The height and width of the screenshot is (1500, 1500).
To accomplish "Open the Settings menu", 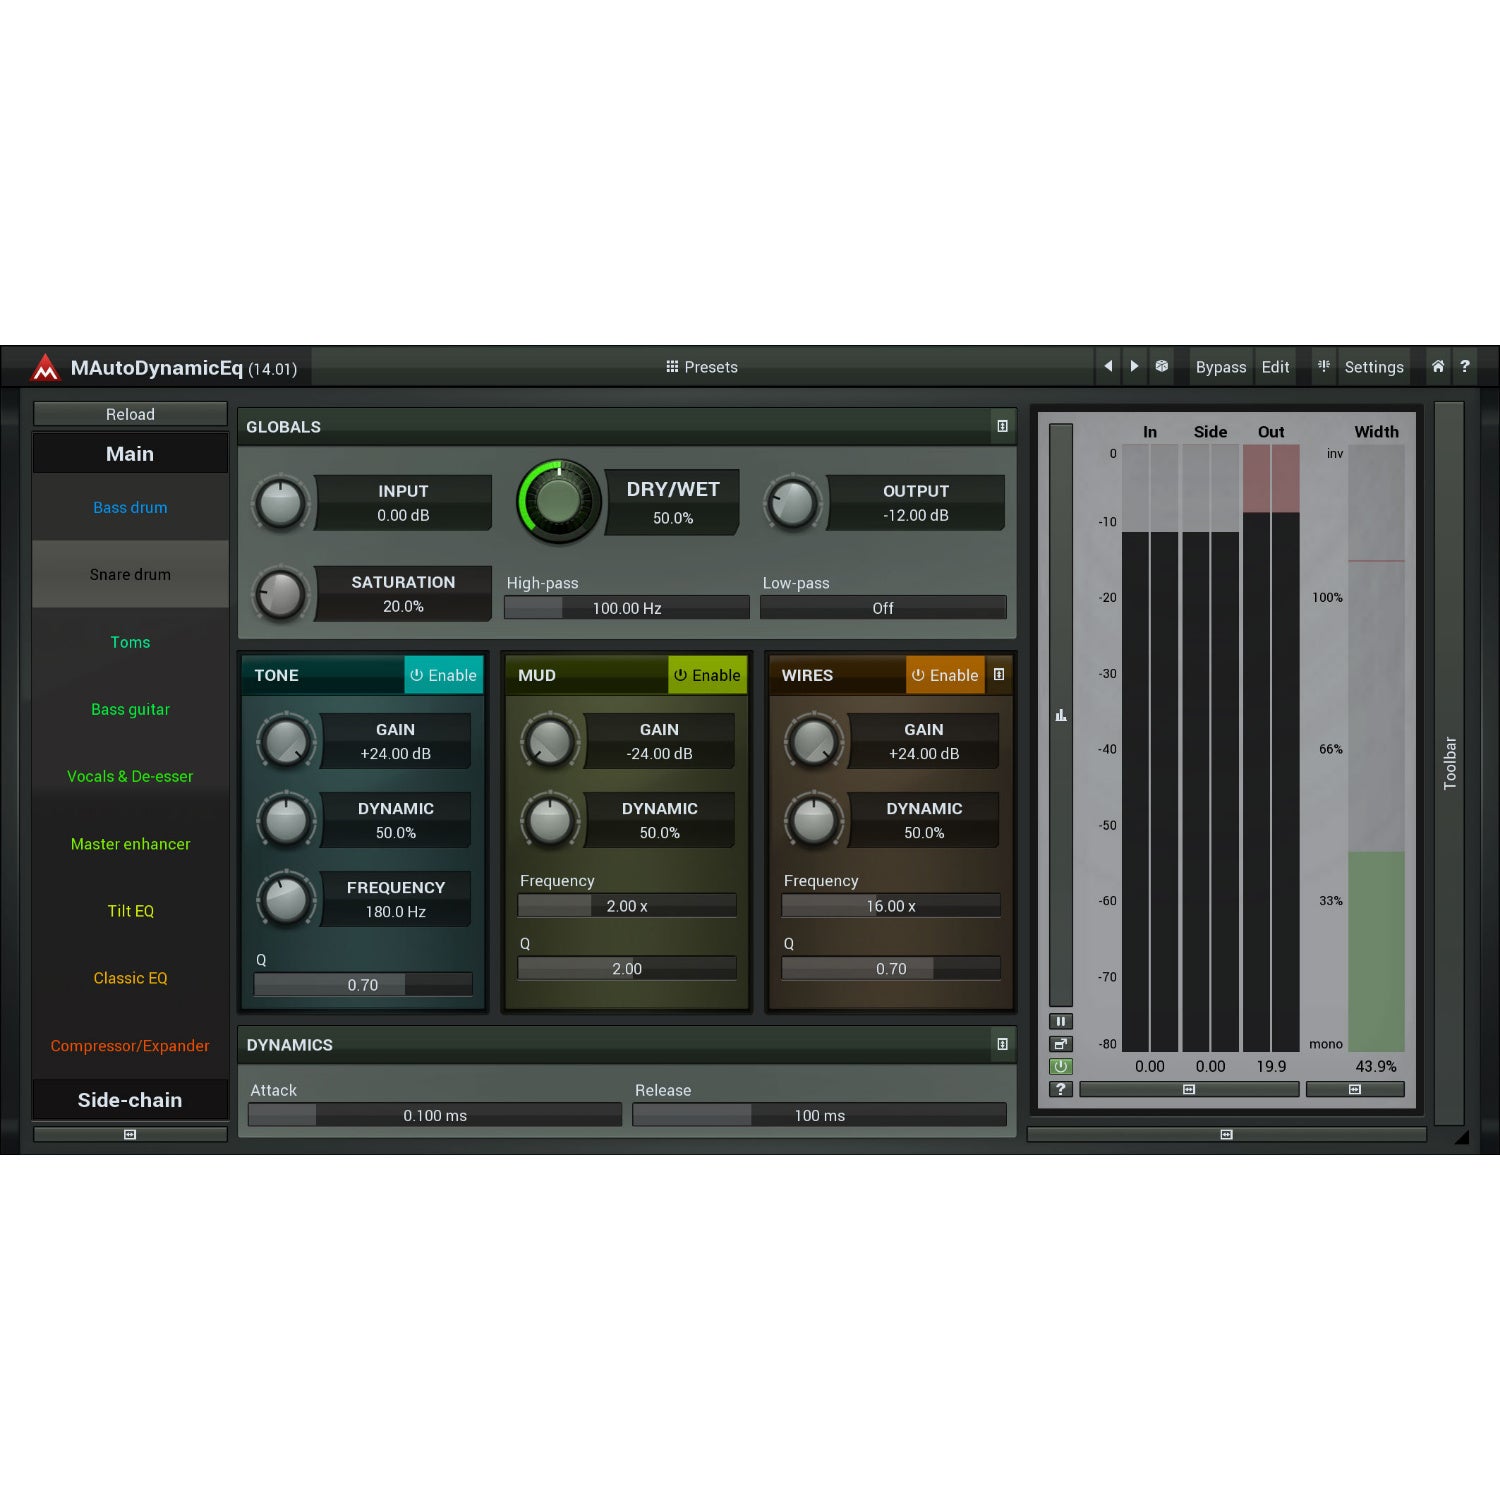I will tap(1374, 367).
